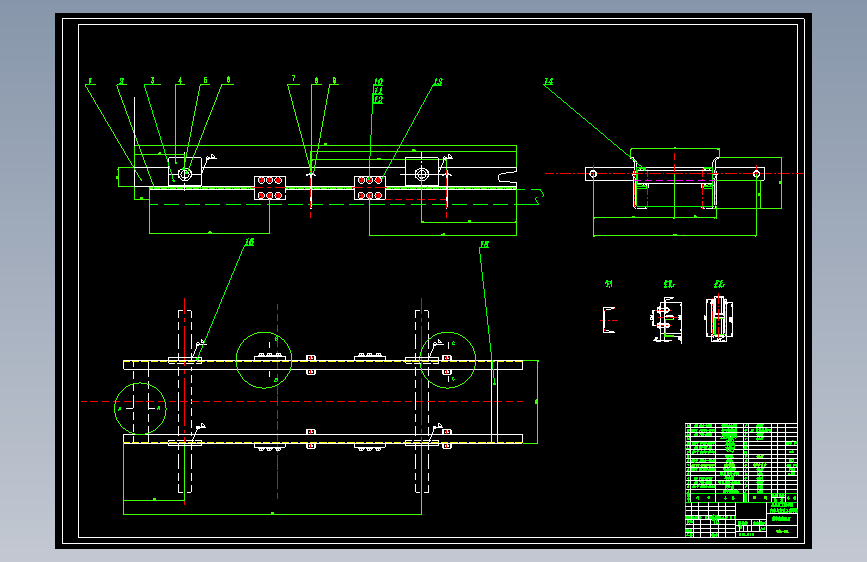Click the detail circle marked C
The image size is (867, 562).
[x=448, y=360]
